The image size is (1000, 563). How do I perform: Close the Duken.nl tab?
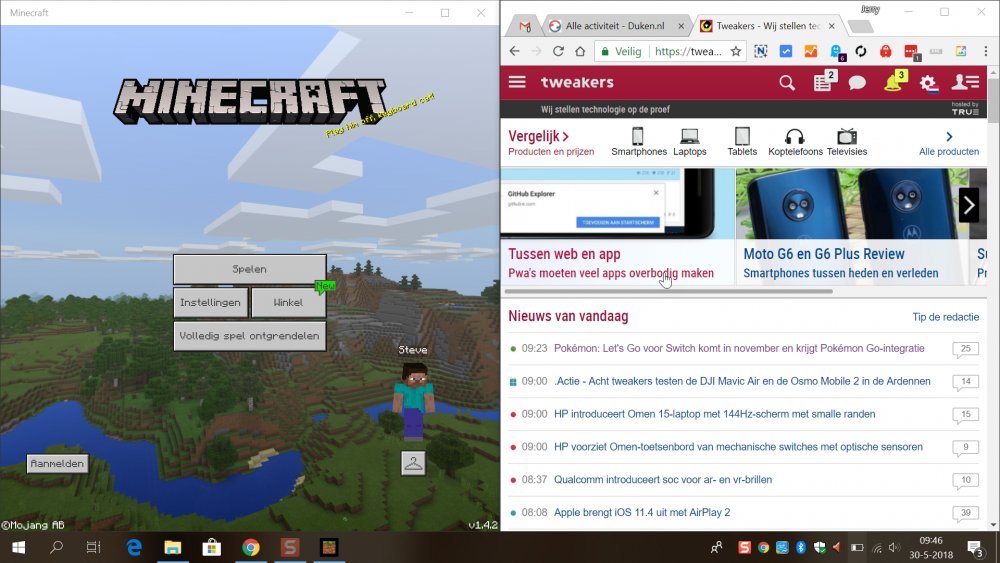click(680, 26)
